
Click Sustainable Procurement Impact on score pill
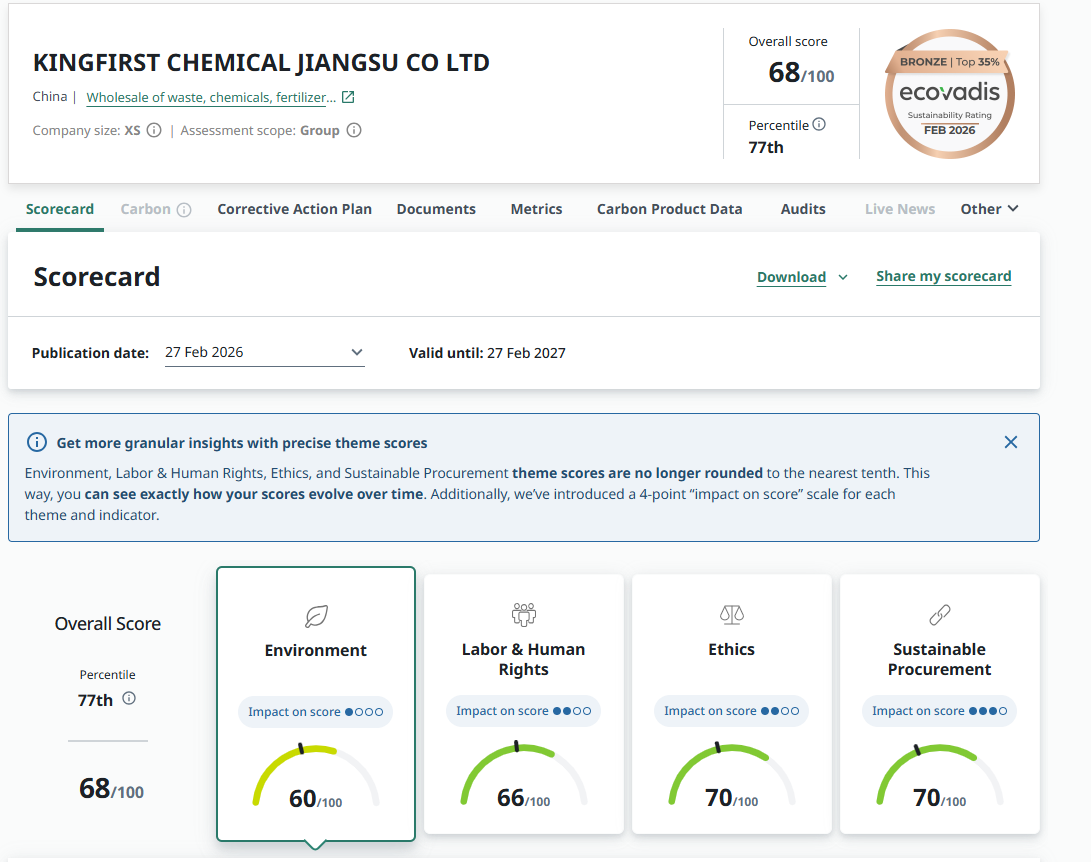click(940, 711)
